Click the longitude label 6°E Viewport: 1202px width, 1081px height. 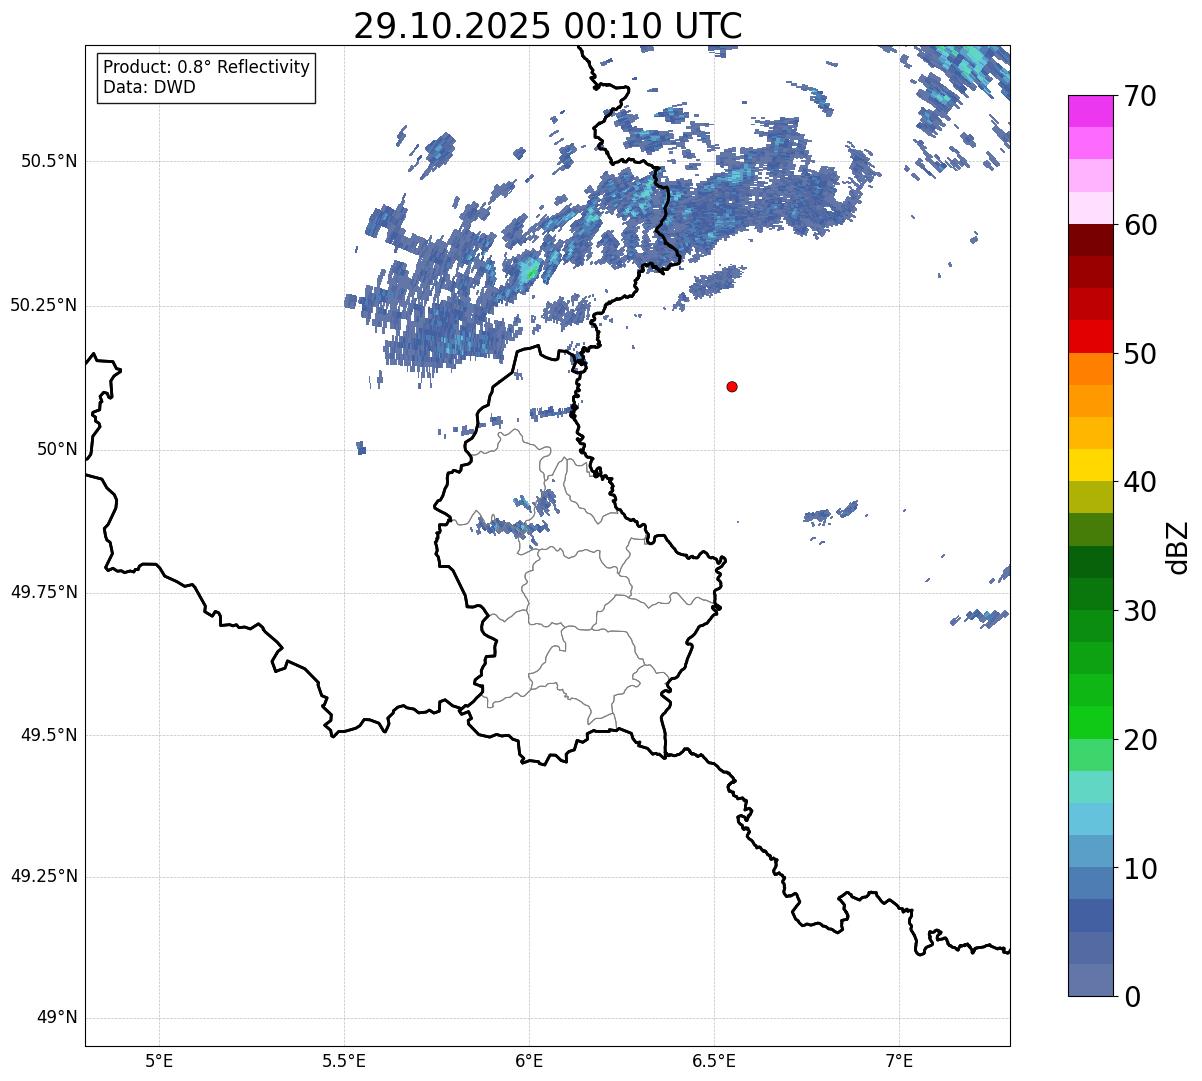tap(529, 1060)
